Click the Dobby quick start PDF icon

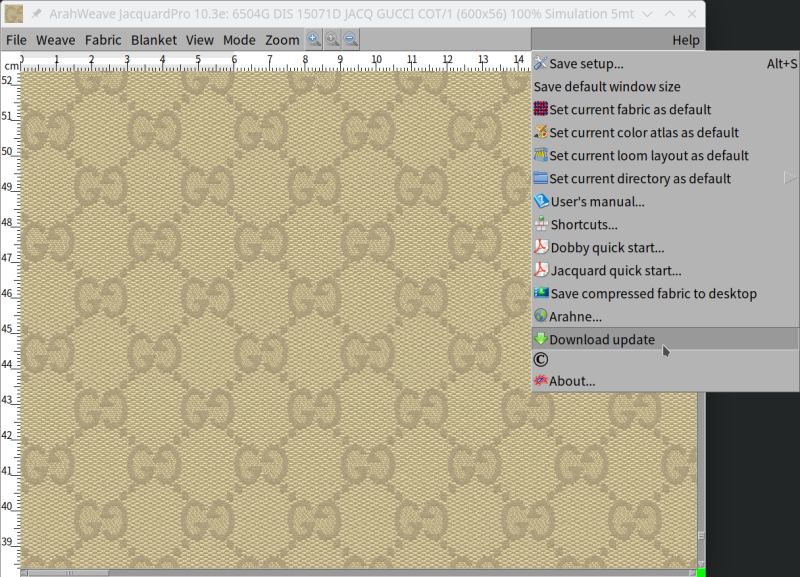pyautogui.click(x=541, y=247)
